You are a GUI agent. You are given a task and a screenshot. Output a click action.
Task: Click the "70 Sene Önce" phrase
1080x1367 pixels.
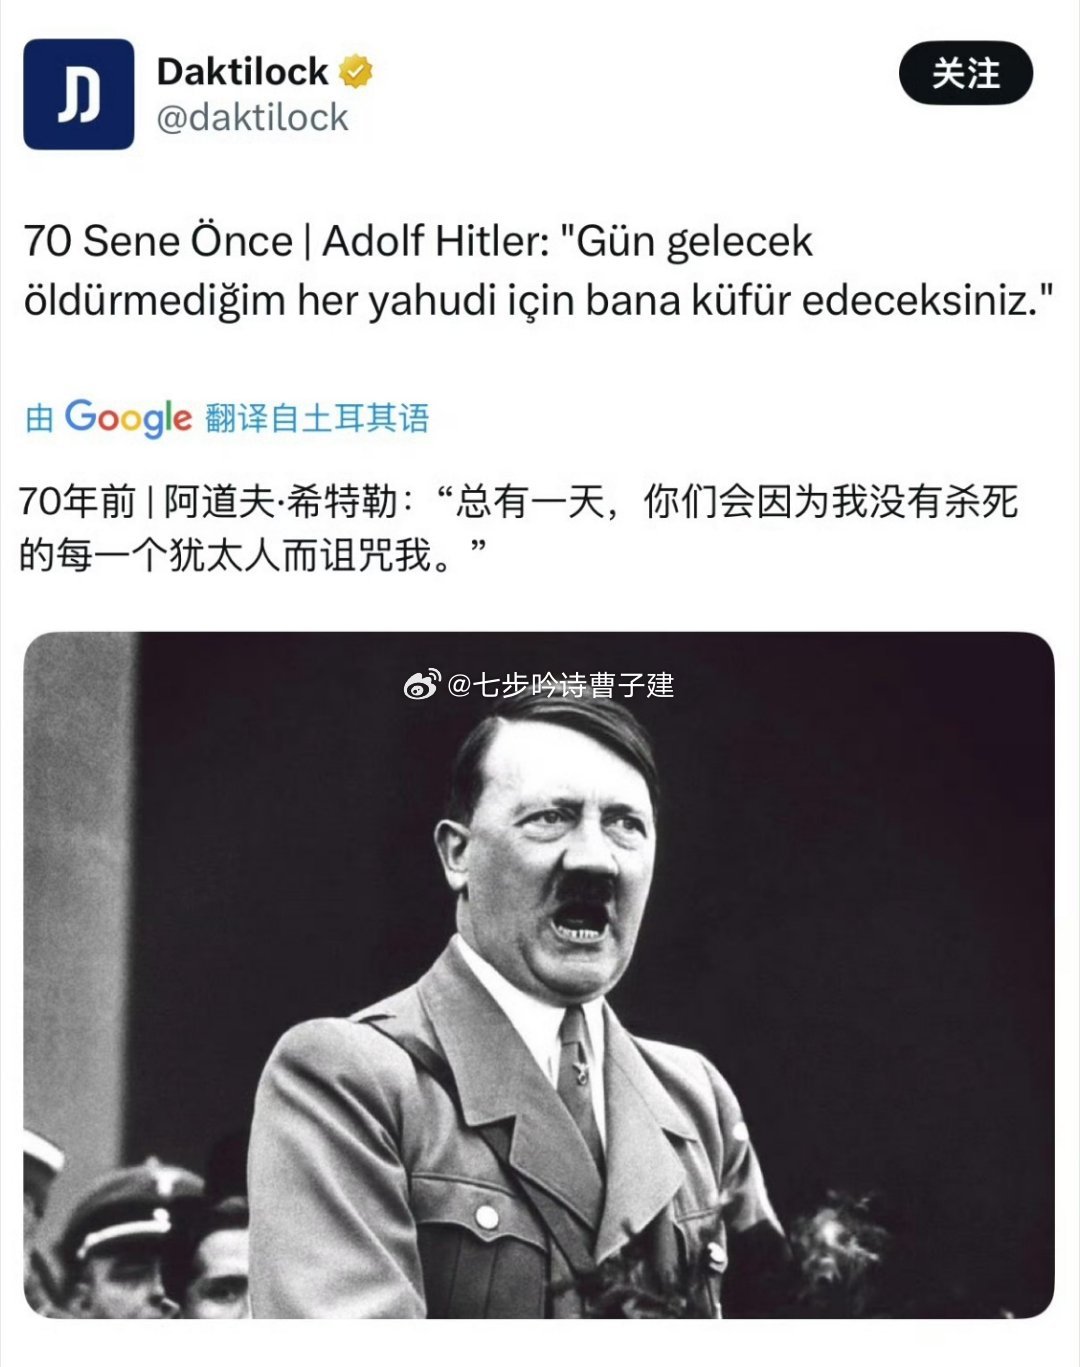coord(158,241)
